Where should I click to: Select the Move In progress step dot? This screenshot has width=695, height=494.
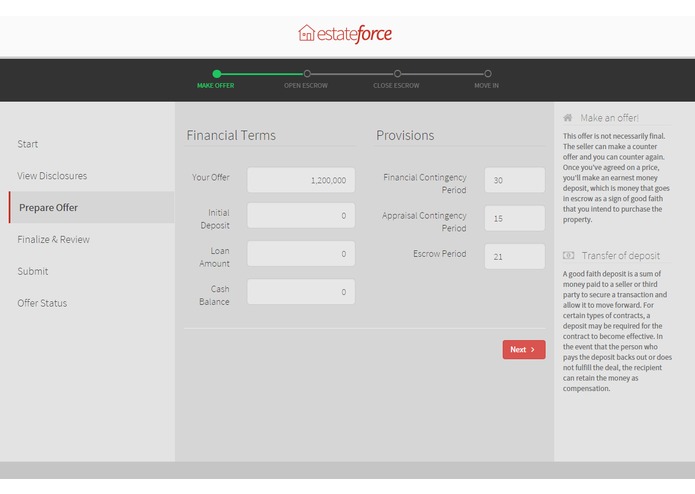point(488,74)
